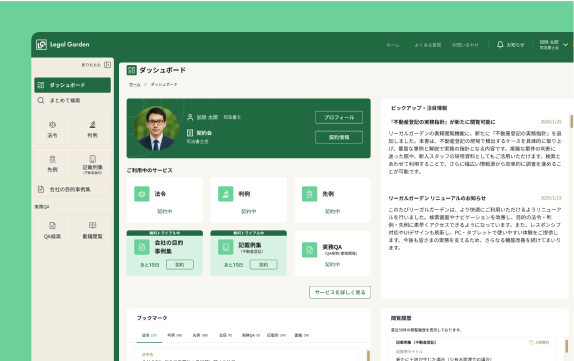Open the 法令 tile in the sidebar
The width and height of the screenshot is (574, 361).
click(x=52, y=129)
